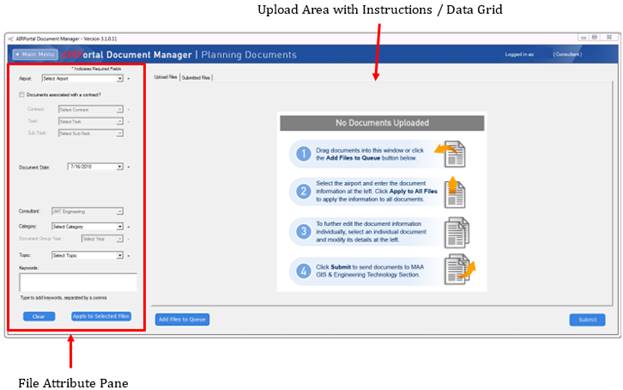
Task: Open the Select Sub Task dropdown
Action: click(91, 133)
